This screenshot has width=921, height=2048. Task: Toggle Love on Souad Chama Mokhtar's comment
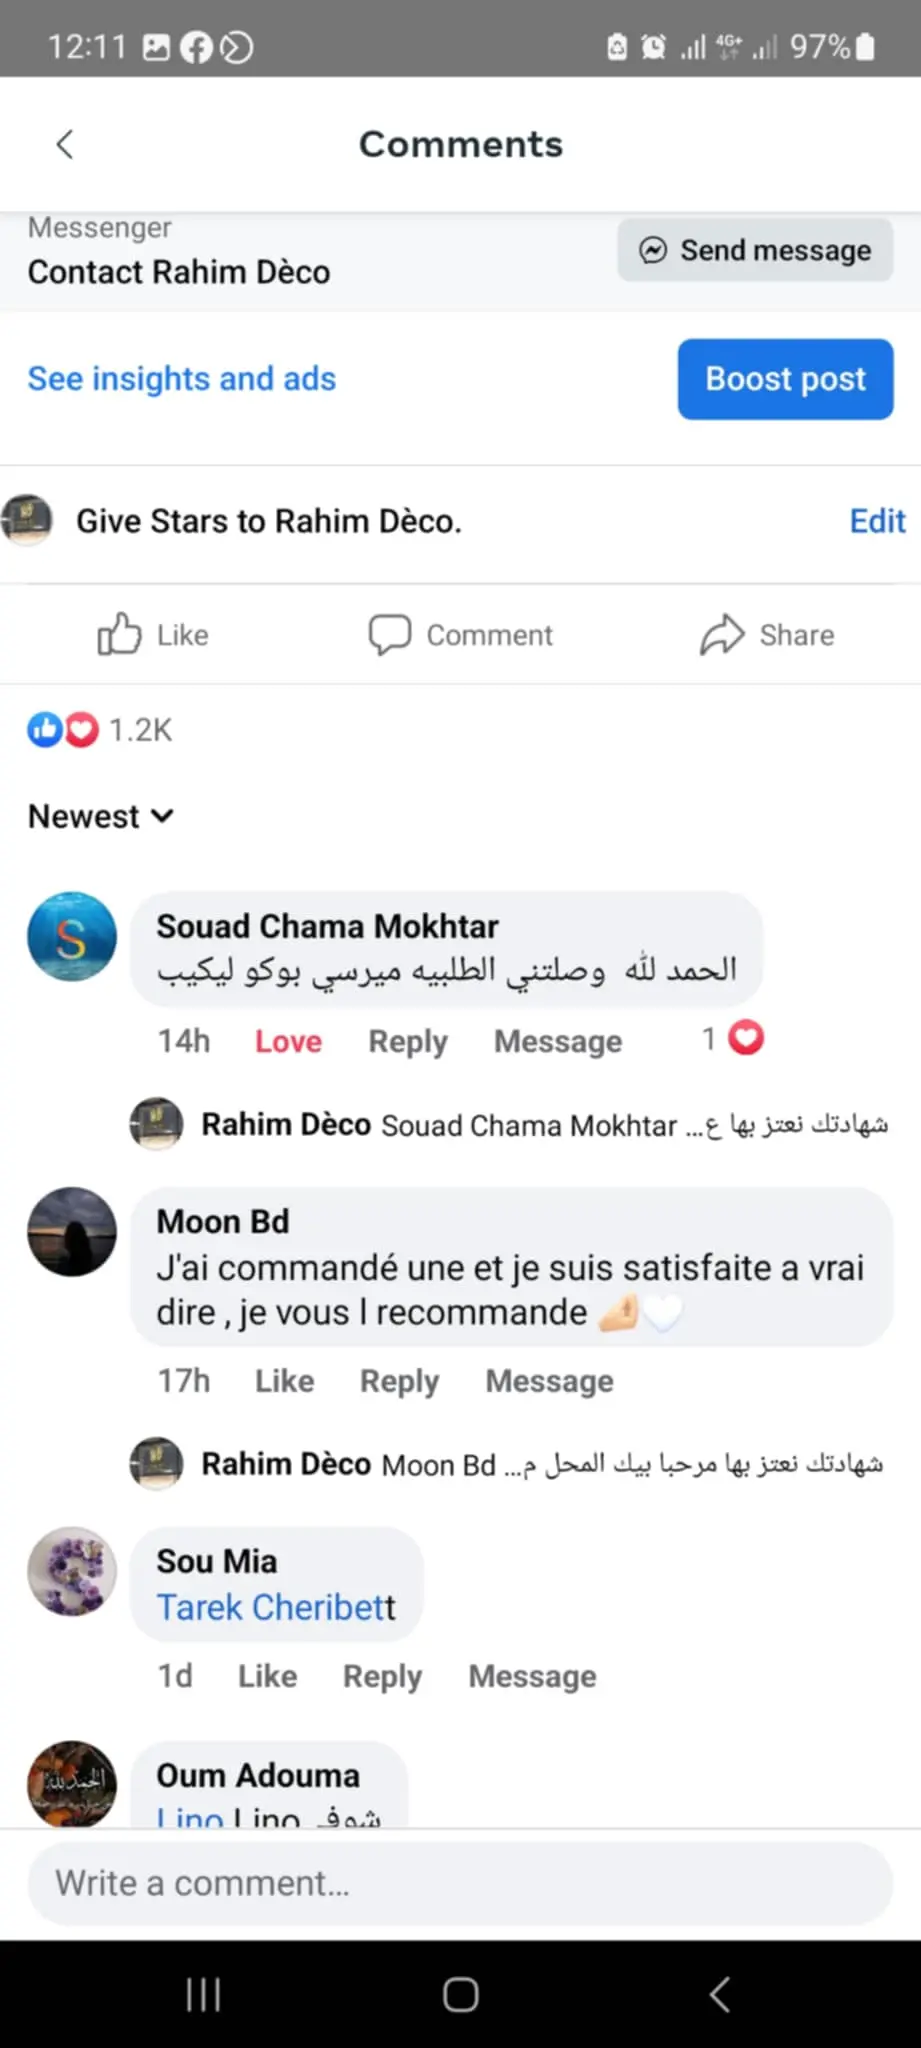[288, 1041]
